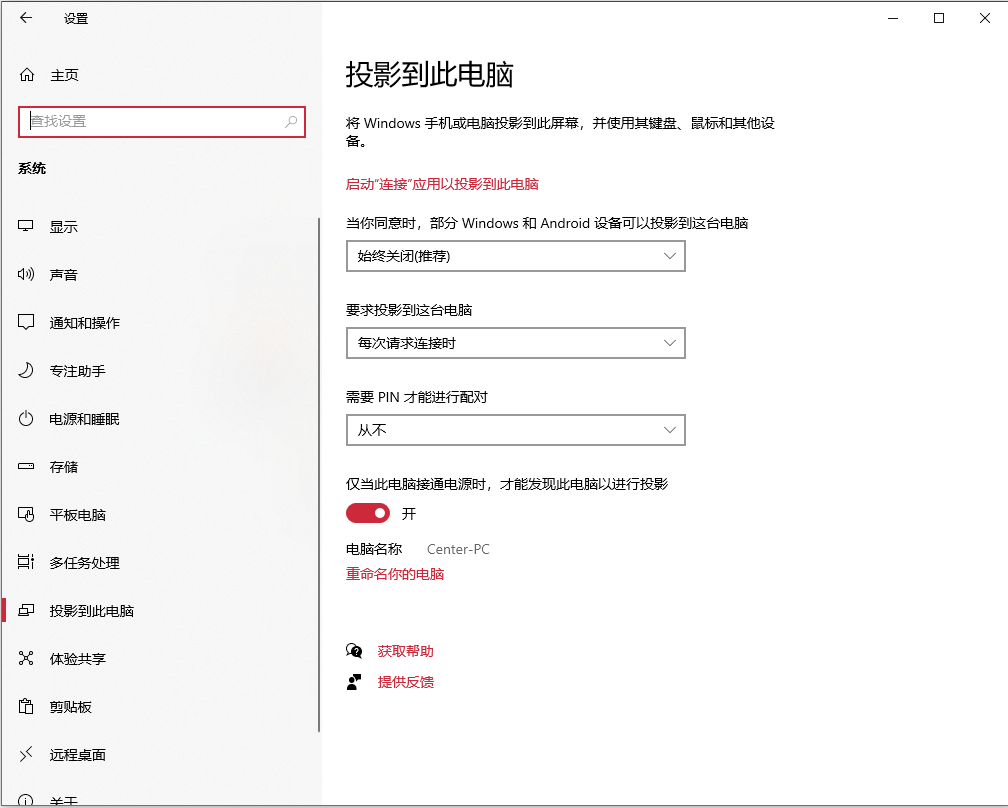
Task: Click the display monitor icon beside 显示
Action: 26,226
